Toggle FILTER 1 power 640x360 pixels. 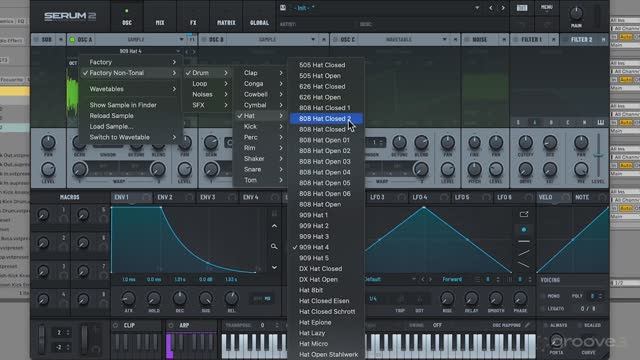click(516, 40)
